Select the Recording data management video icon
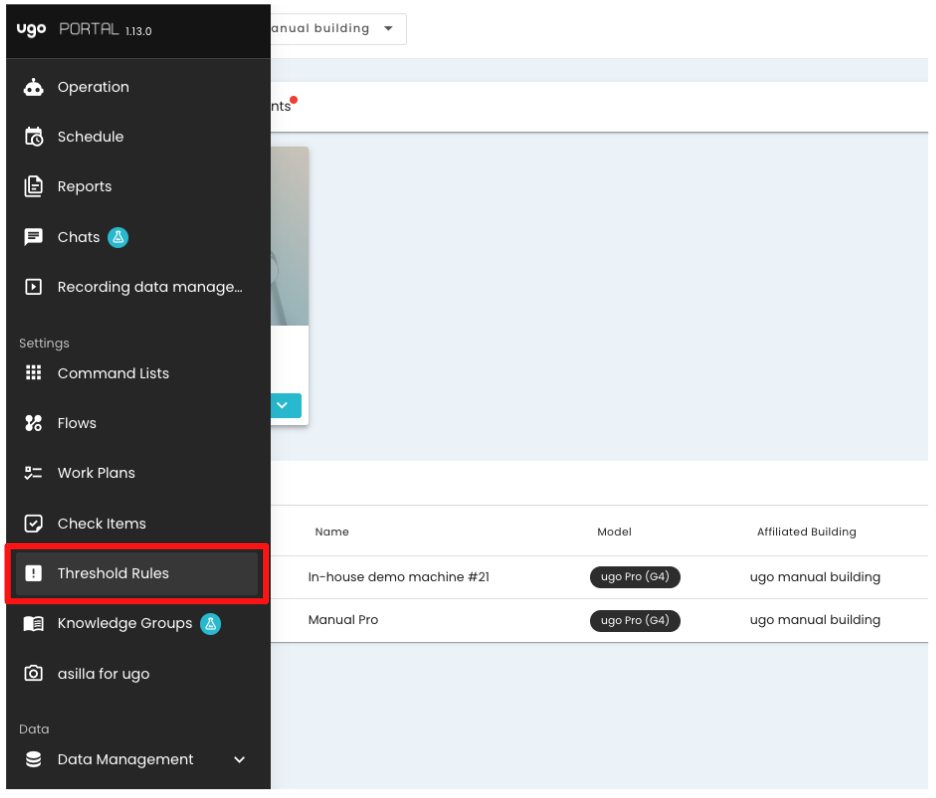Viewport: 936px width, 798px height. (33, 287)
